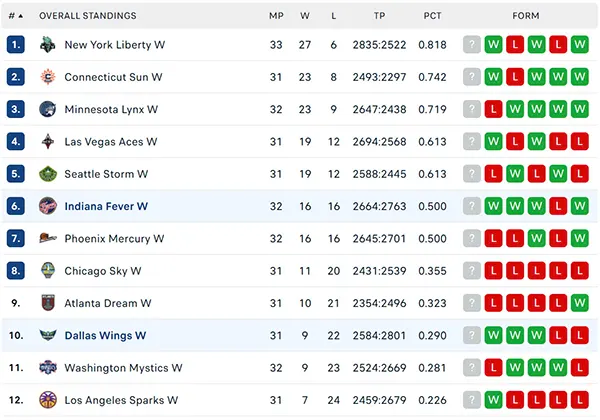Click the last green W form badge for Indiana Fever
The height and width of the screenshot is (420, 600).
click(x=580, y=206)
